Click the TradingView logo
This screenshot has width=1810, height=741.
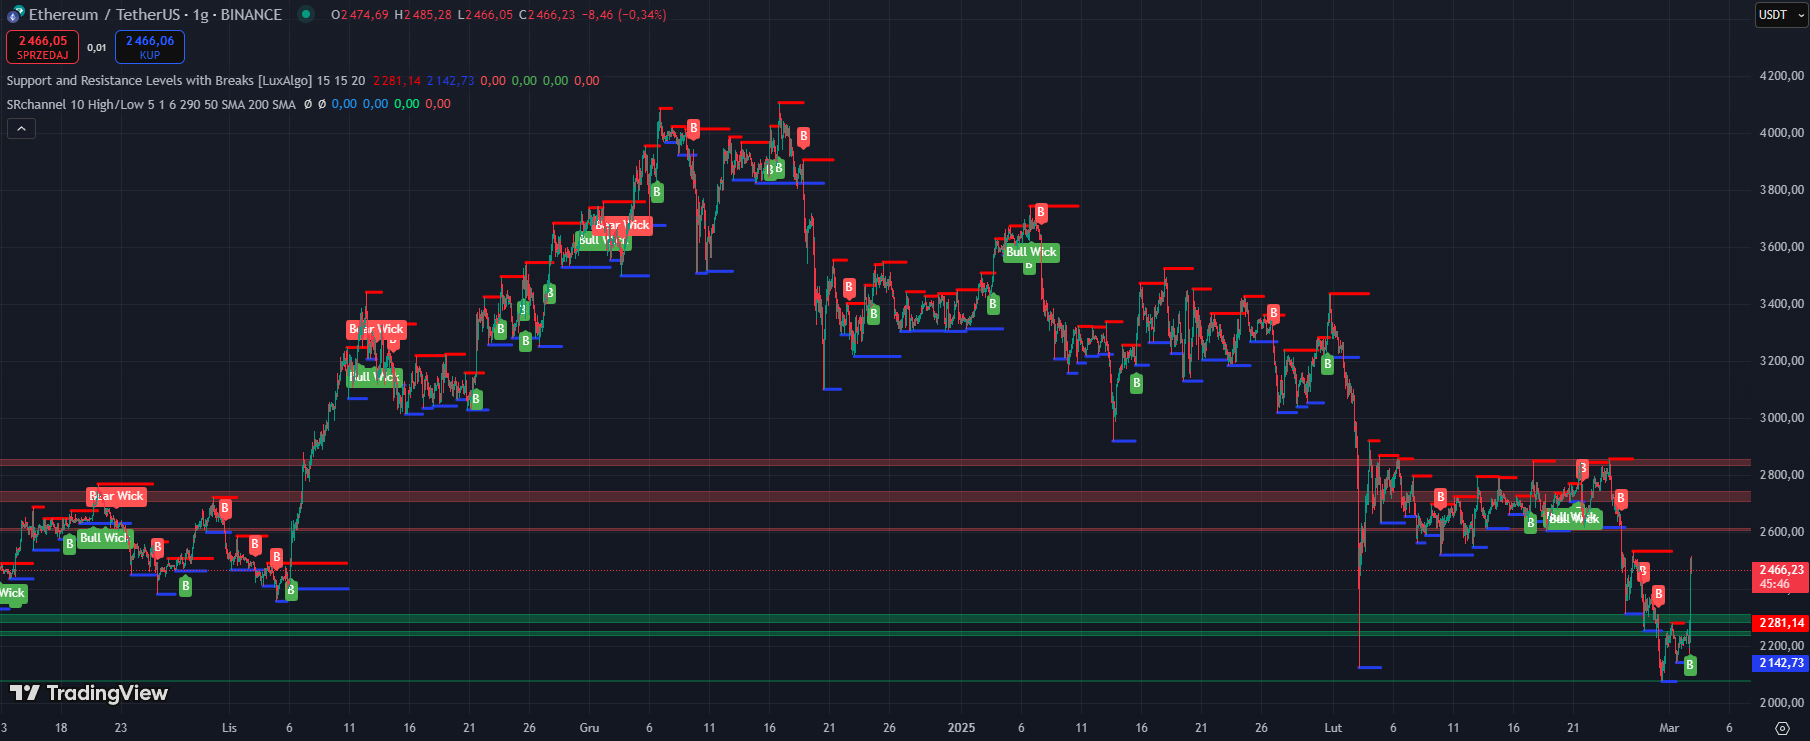tap(89, 693)
